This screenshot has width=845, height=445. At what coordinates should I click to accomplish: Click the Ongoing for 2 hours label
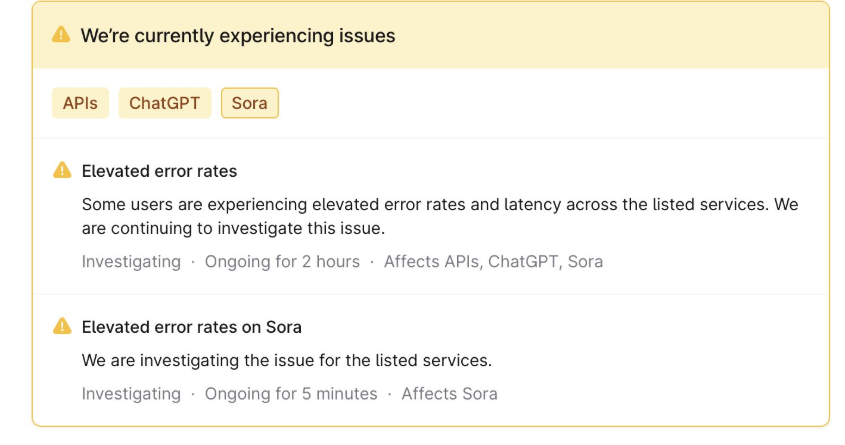[x=282, y=262]
